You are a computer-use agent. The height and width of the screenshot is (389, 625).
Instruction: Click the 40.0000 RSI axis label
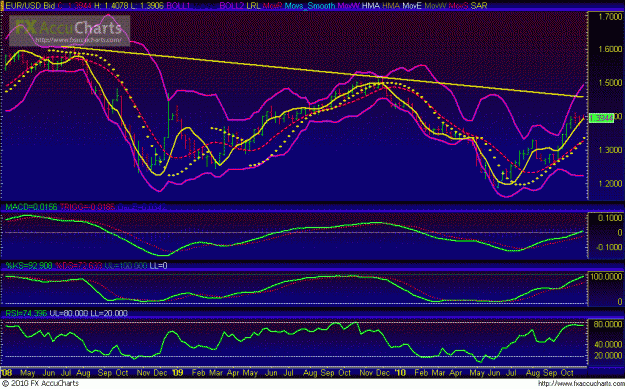pyautogui.click(x=607, y=344)
